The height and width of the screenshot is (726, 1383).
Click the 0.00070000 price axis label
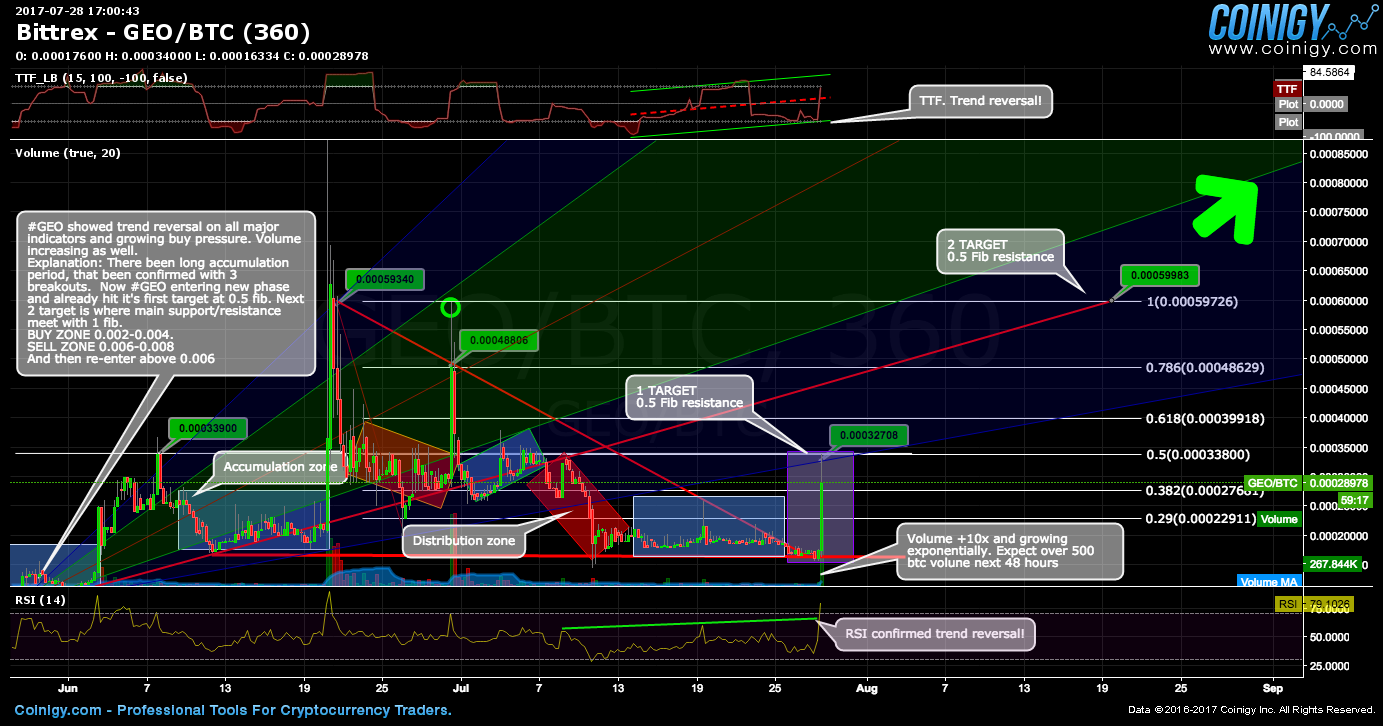pyautogui.click(x=1338, y=242)
